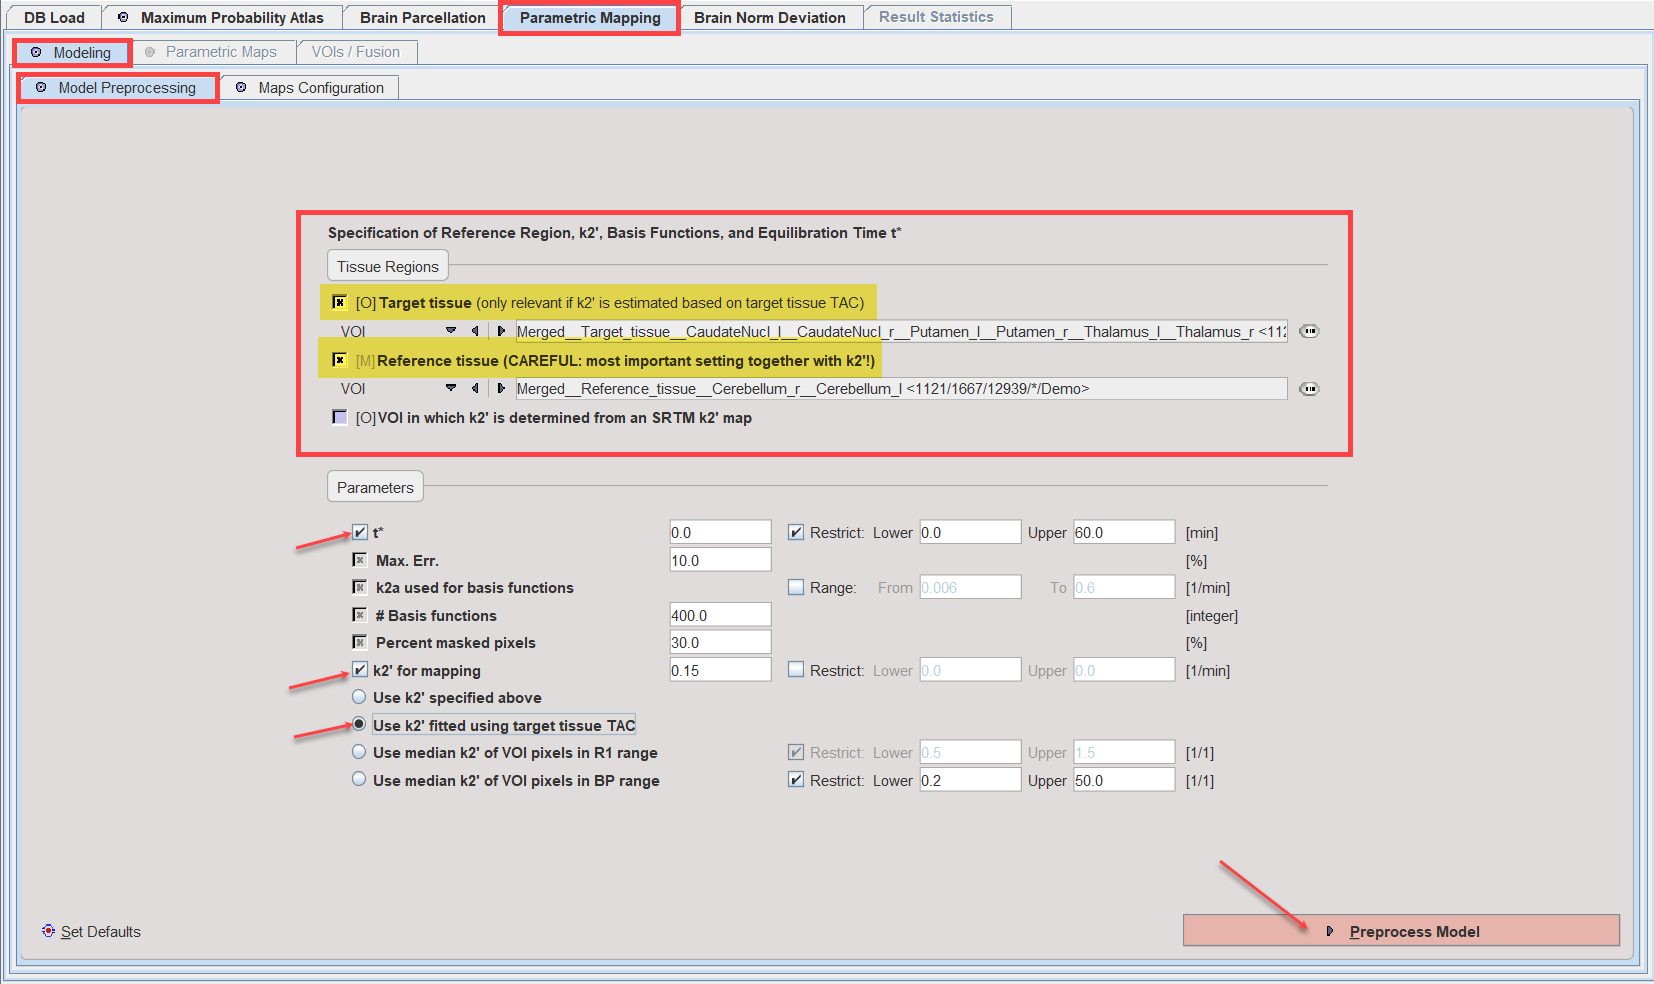Click the t* value field
The height and width of the screenshot is (984, 1654).
[x=720, y=533]
